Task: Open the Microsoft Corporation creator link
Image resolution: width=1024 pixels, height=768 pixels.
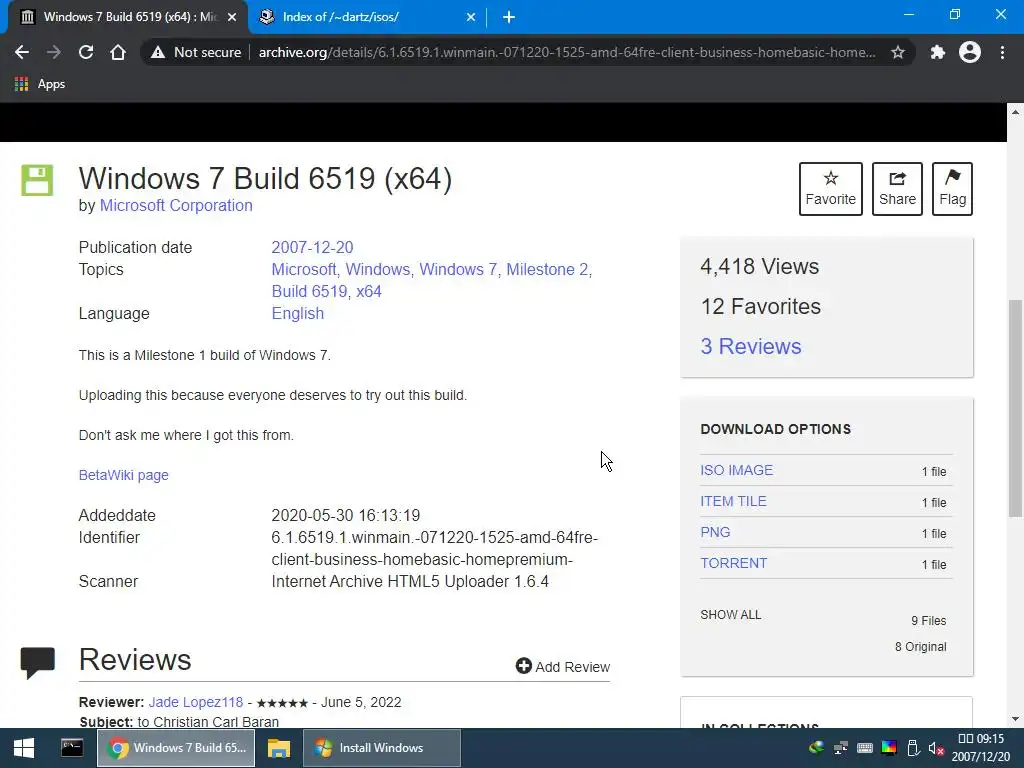Action: click(x=176, y=205)
